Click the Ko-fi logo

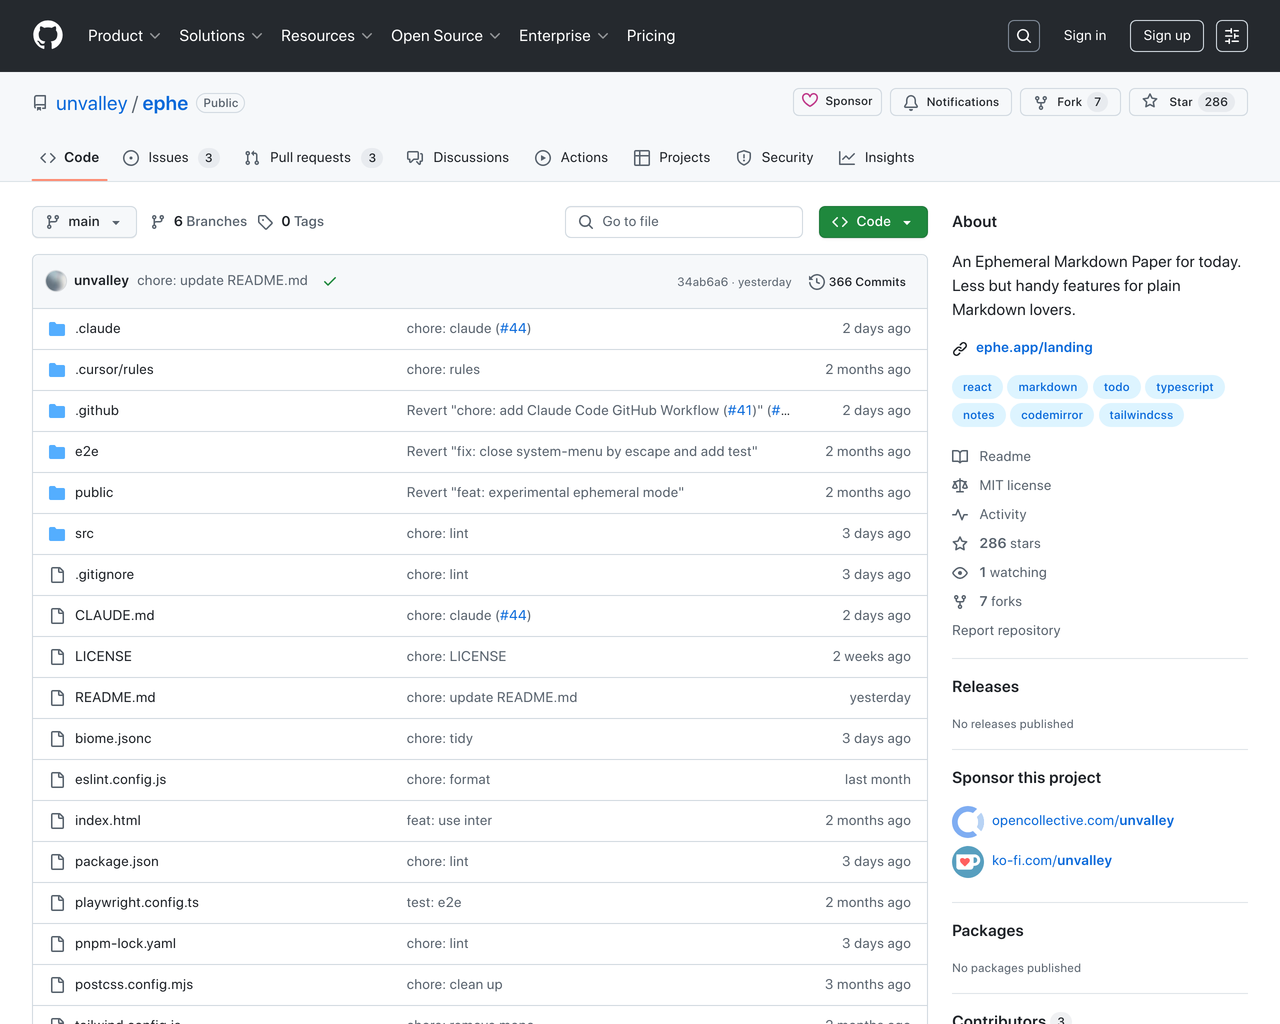(x=968, y=862)
